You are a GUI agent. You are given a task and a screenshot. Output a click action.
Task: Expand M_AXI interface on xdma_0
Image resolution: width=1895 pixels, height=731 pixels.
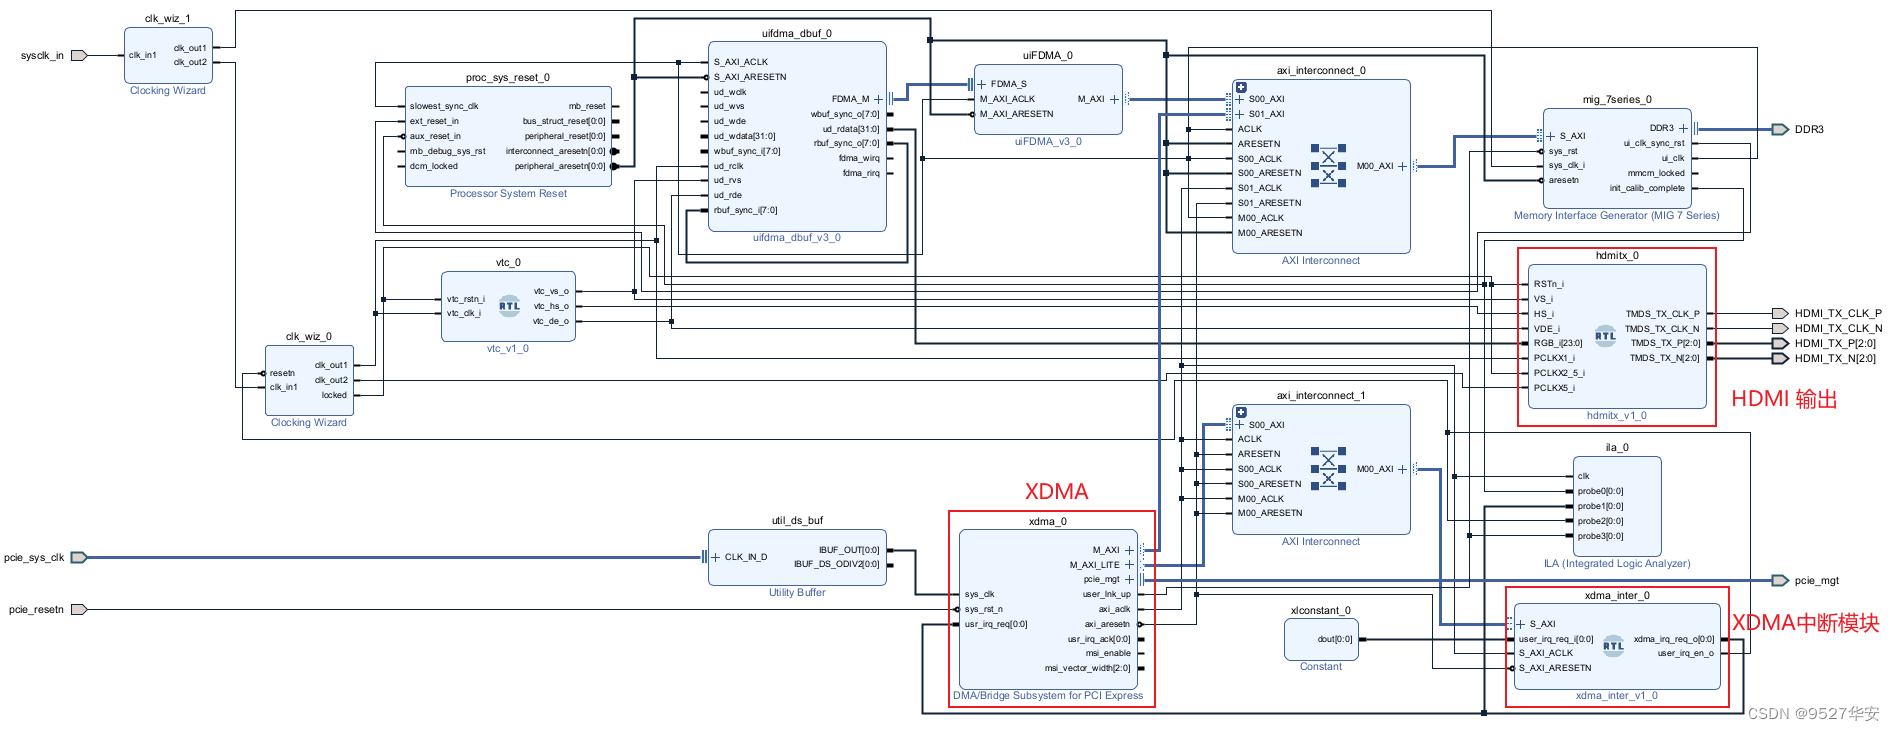tap(1129, 550)
